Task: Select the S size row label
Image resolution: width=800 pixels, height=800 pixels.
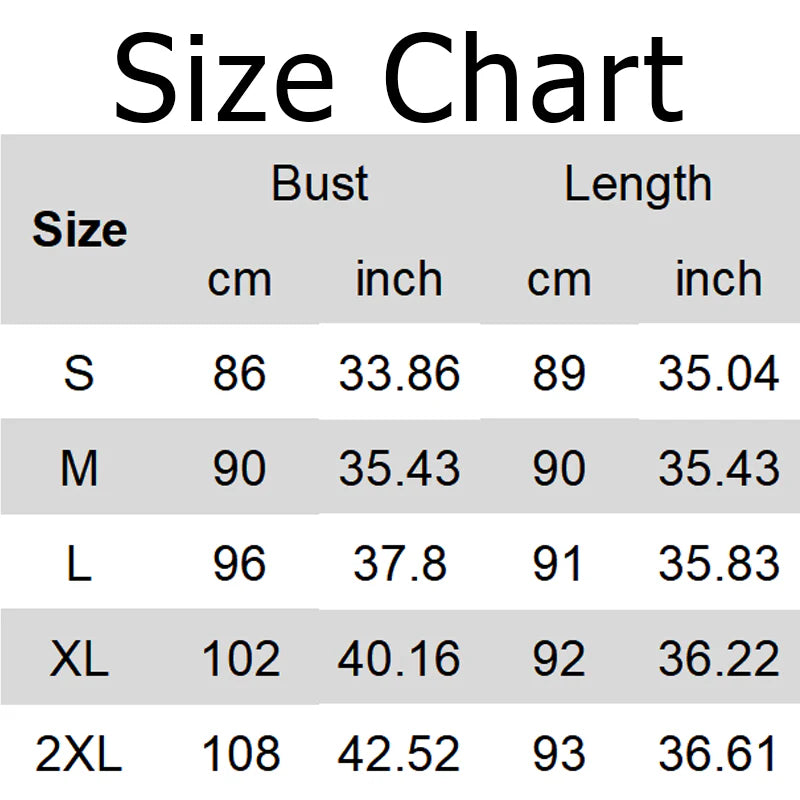Action: [79, 374]
